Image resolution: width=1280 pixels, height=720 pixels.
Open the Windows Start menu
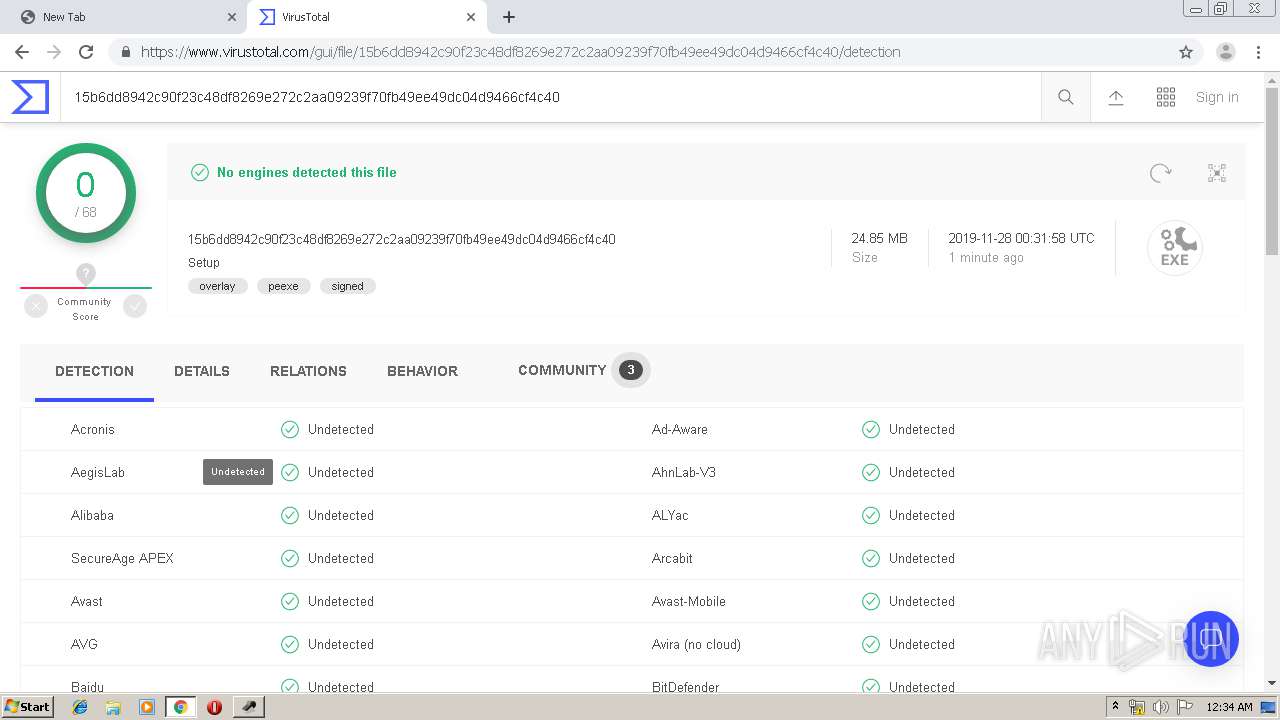[28, 706]
